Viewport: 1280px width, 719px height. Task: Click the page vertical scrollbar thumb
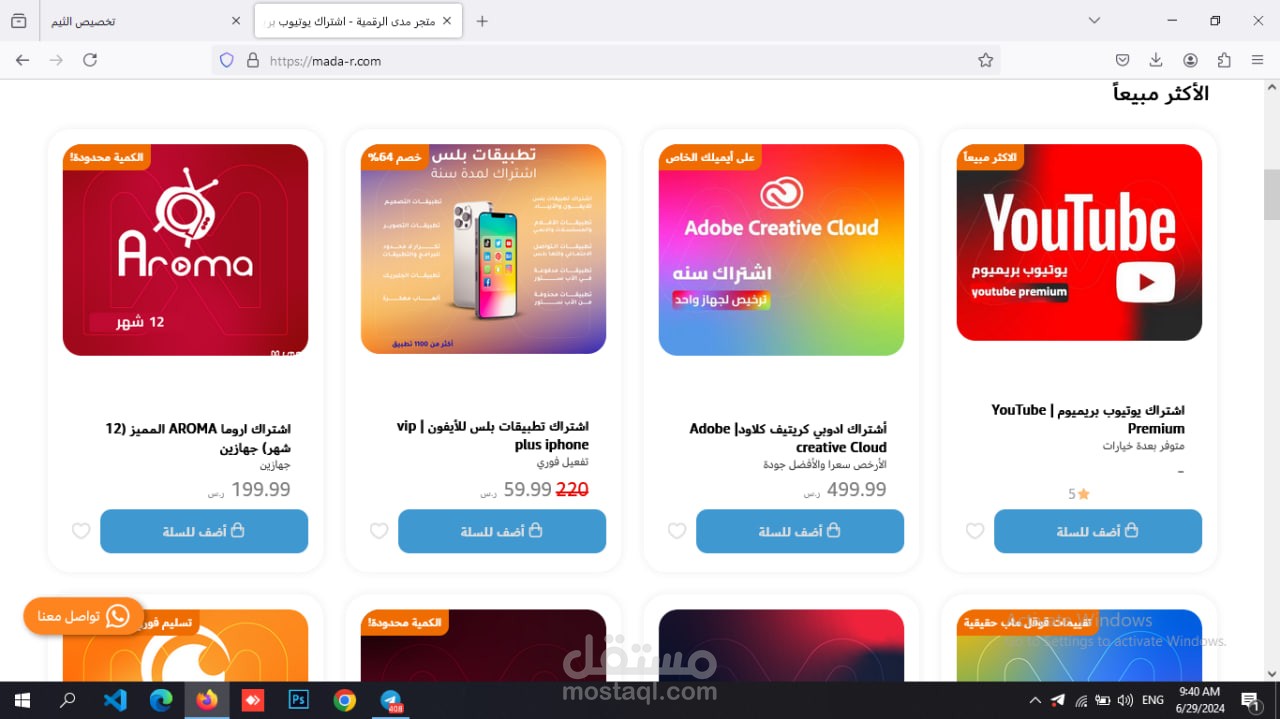click(1271, 194)
